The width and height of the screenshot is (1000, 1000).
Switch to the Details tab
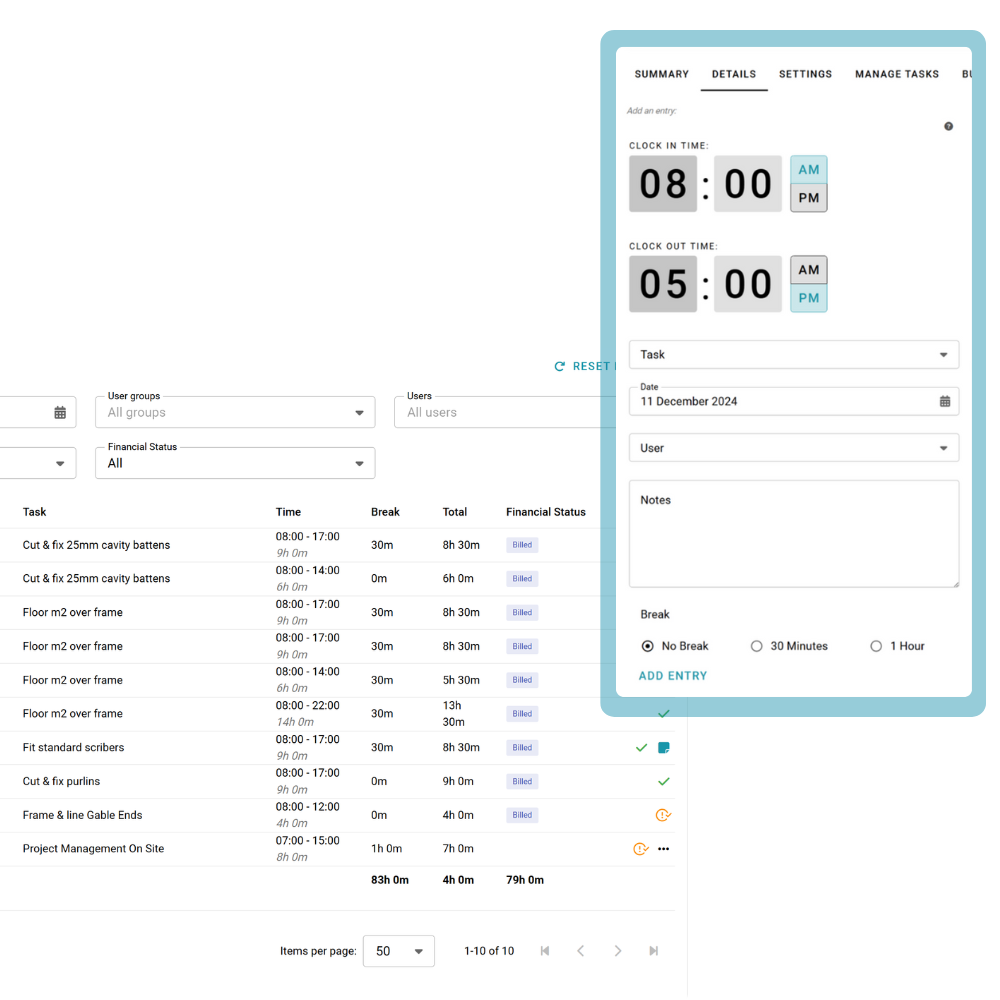click(734, 74)
